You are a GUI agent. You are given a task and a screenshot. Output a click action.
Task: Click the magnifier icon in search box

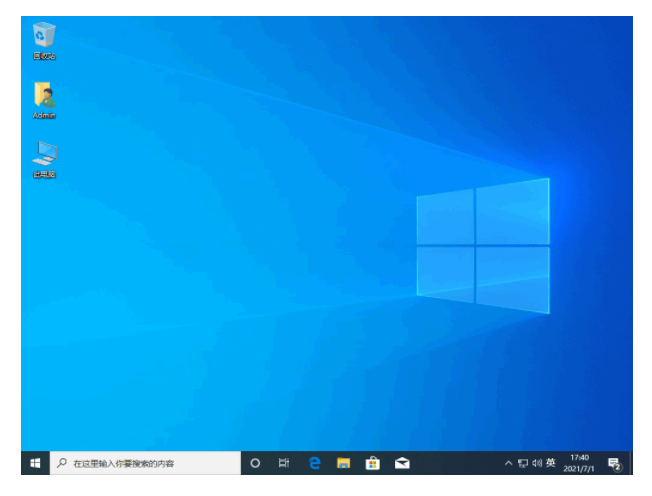pos(62,463)
